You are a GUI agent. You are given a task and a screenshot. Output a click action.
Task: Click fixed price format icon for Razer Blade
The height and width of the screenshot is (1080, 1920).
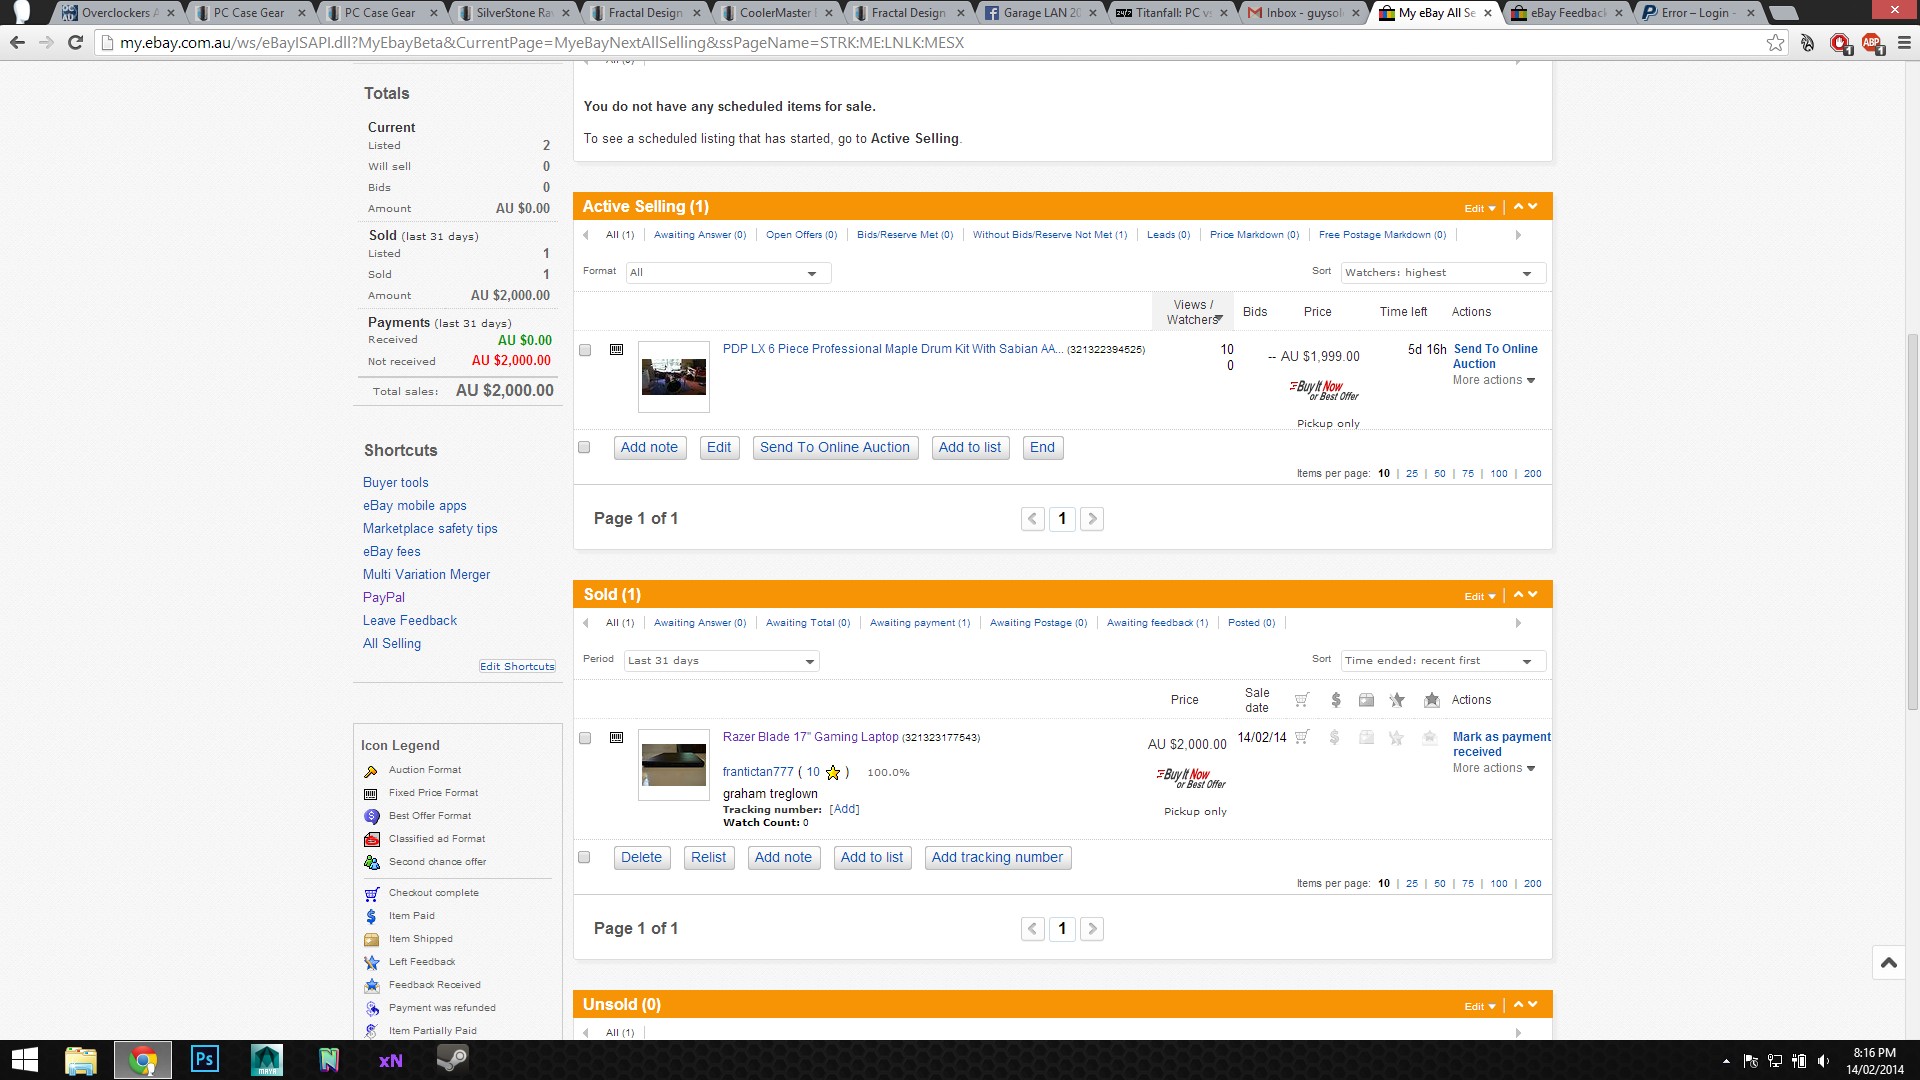[617, 738]
